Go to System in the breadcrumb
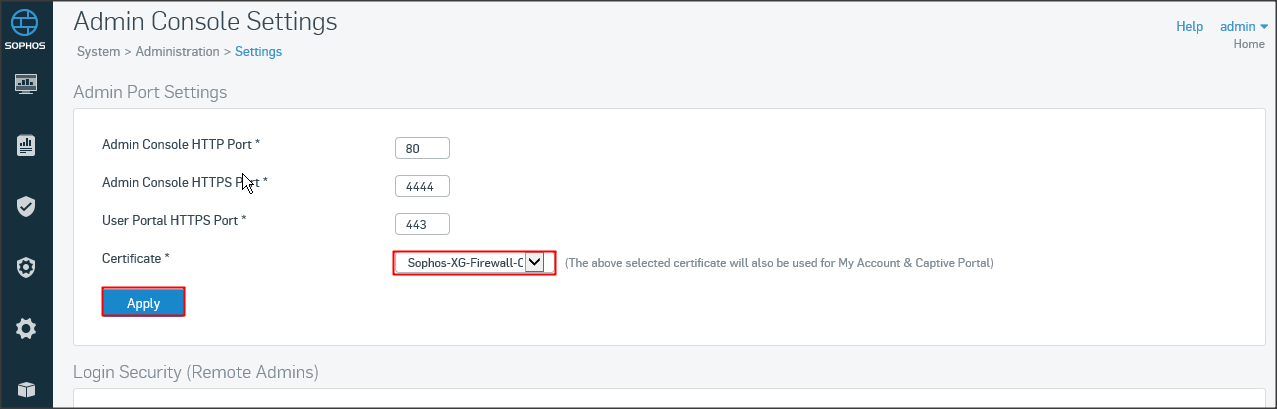This screenshot has height=409, width=1277. click(98, 52)
